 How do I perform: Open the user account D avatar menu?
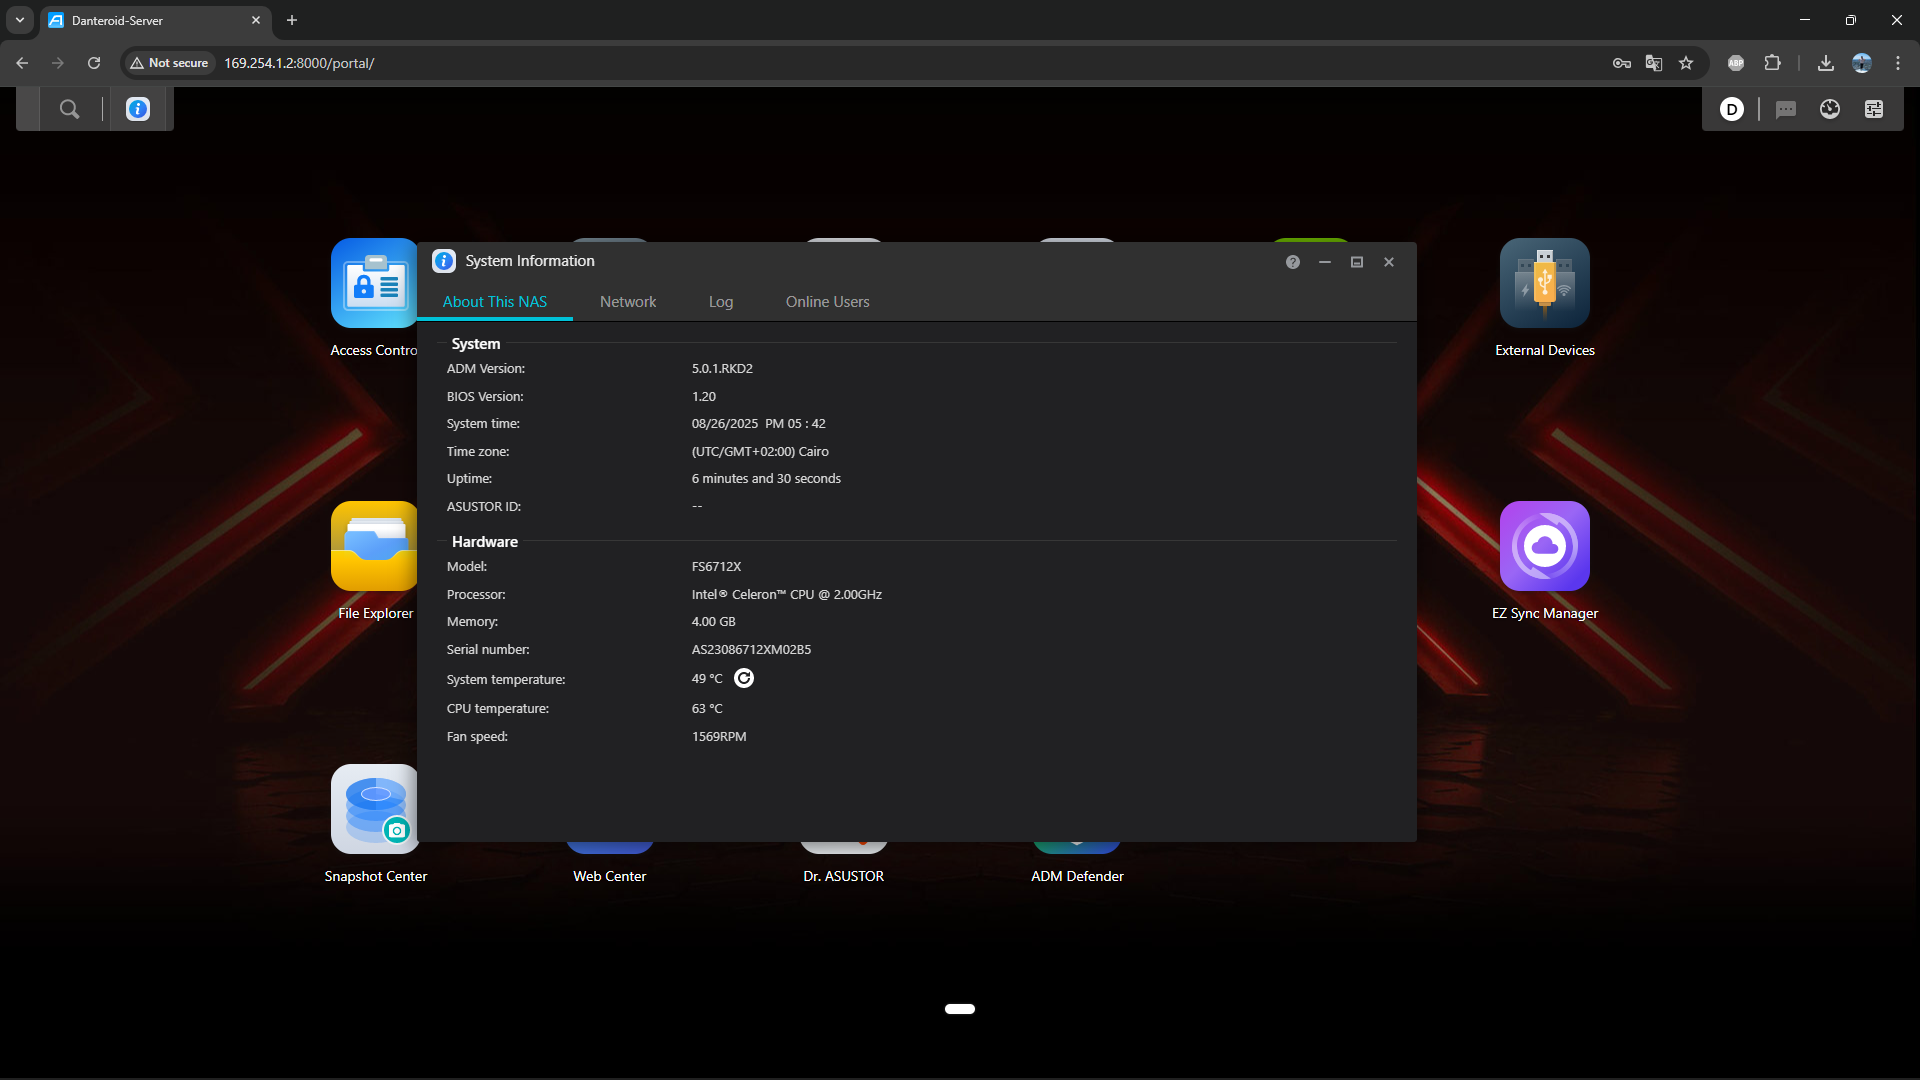coord(1732,109)
